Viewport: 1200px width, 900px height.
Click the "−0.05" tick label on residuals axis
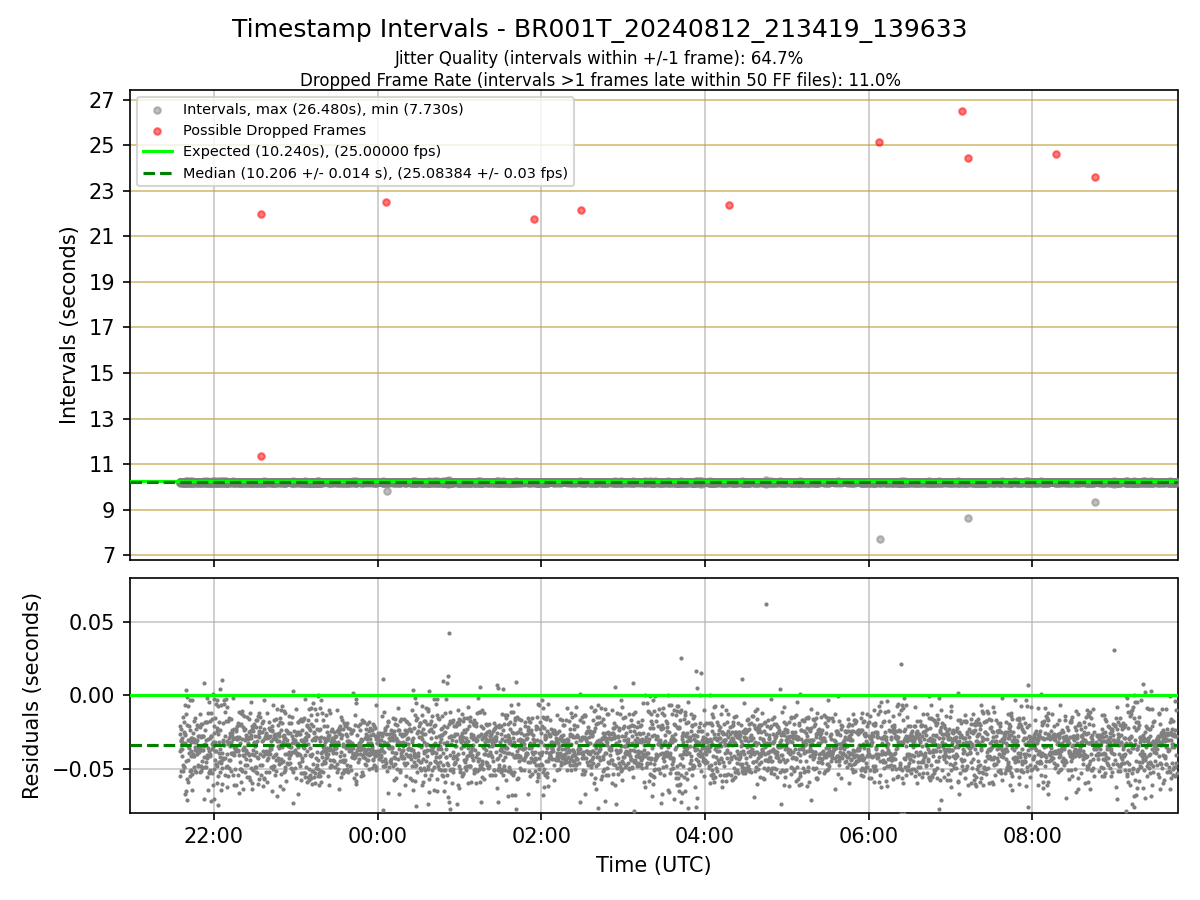[84, 769]
